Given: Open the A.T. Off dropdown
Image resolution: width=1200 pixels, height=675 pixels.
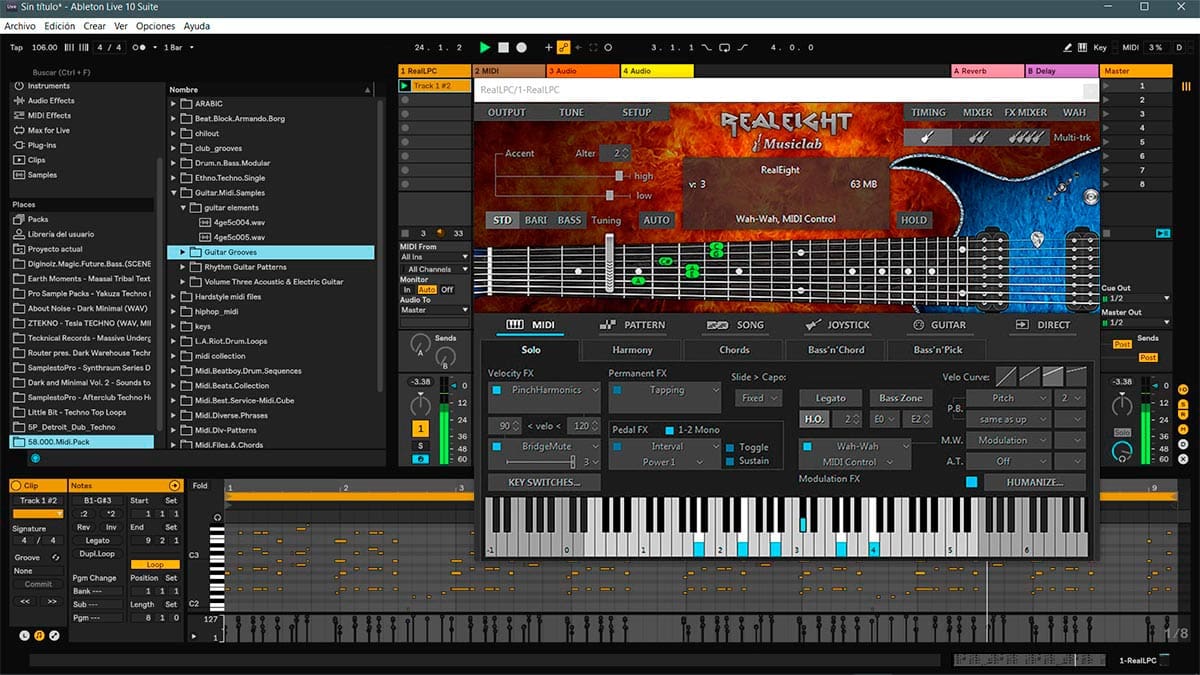Looking at the screenshot, I should click(x=1008, y=461).
